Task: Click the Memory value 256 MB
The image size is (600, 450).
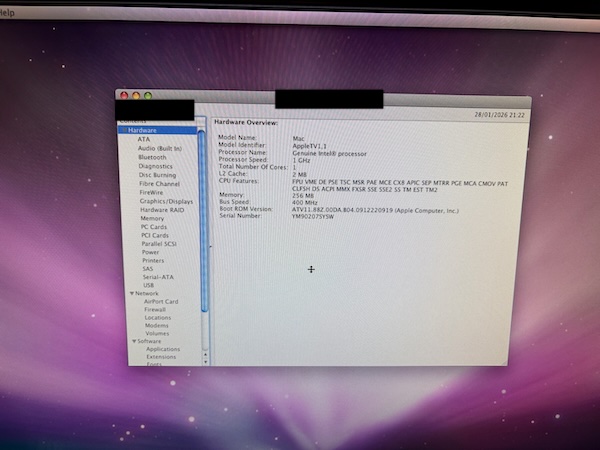Action: click(x=303, y=196)
